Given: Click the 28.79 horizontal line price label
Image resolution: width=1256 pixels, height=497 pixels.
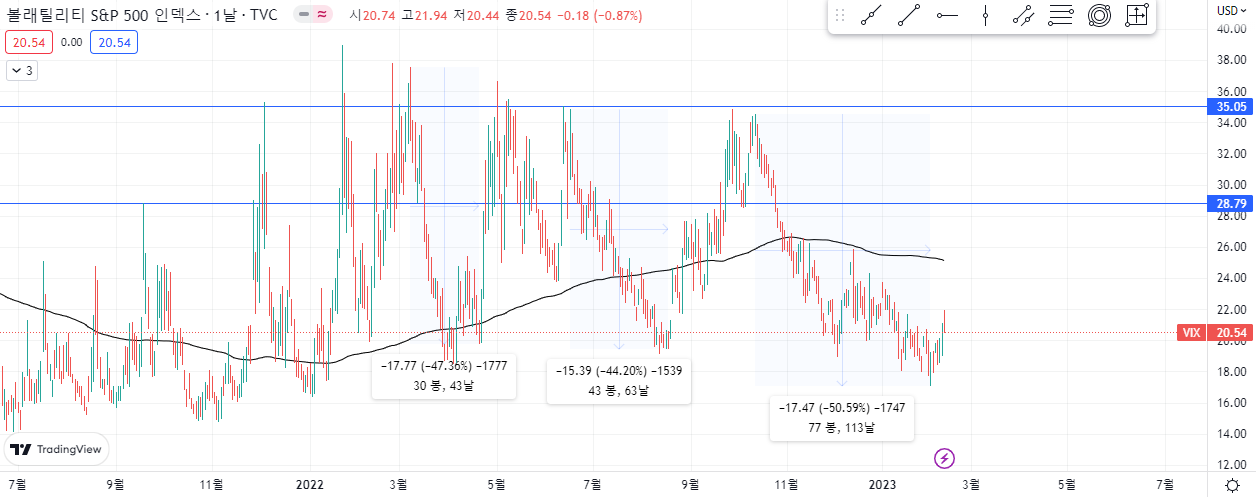Looking at the screenshot, I should point(1231,203).
